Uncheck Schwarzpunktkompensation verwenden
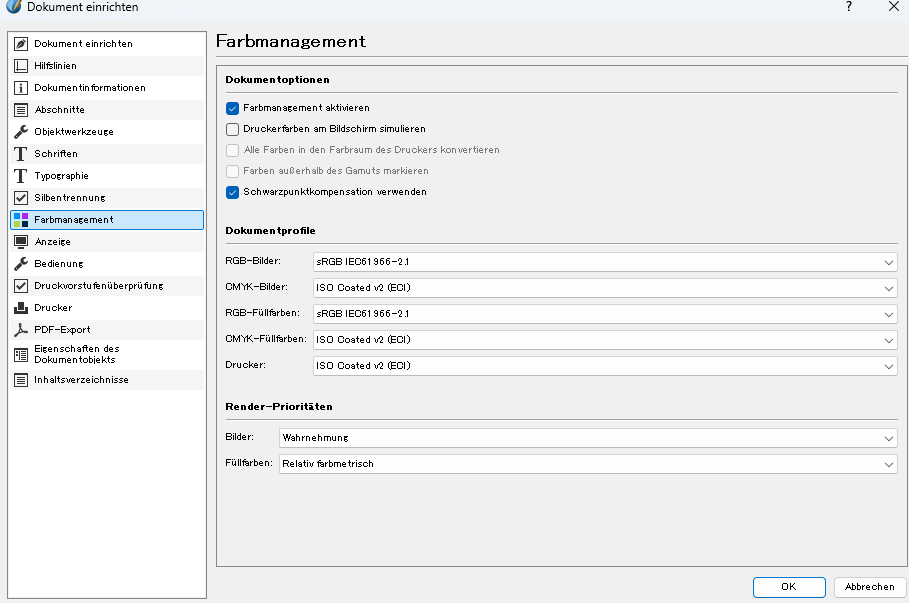This screenshot has height=603, width=909. pos(233,192)
